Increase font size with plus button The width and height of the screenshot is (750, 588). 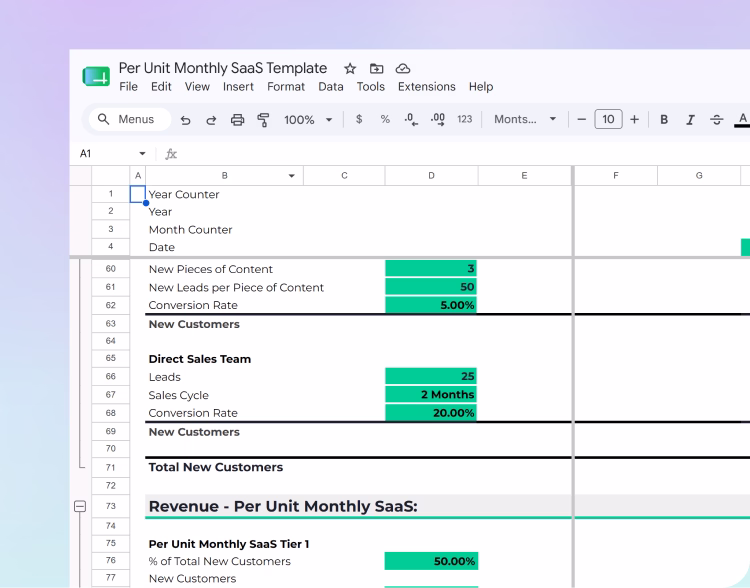(x=634, y=120)
